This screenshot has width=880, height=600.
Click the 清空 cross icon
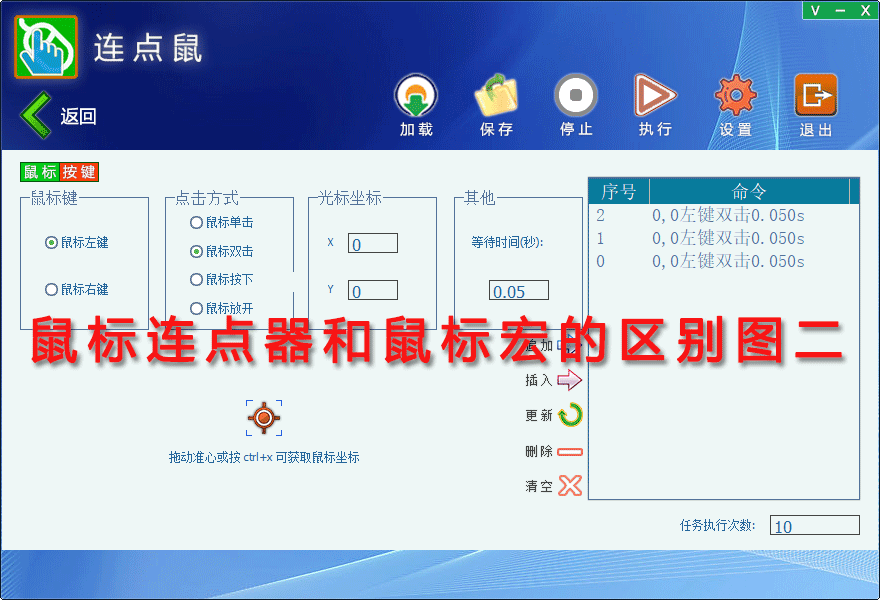(570, 486)
